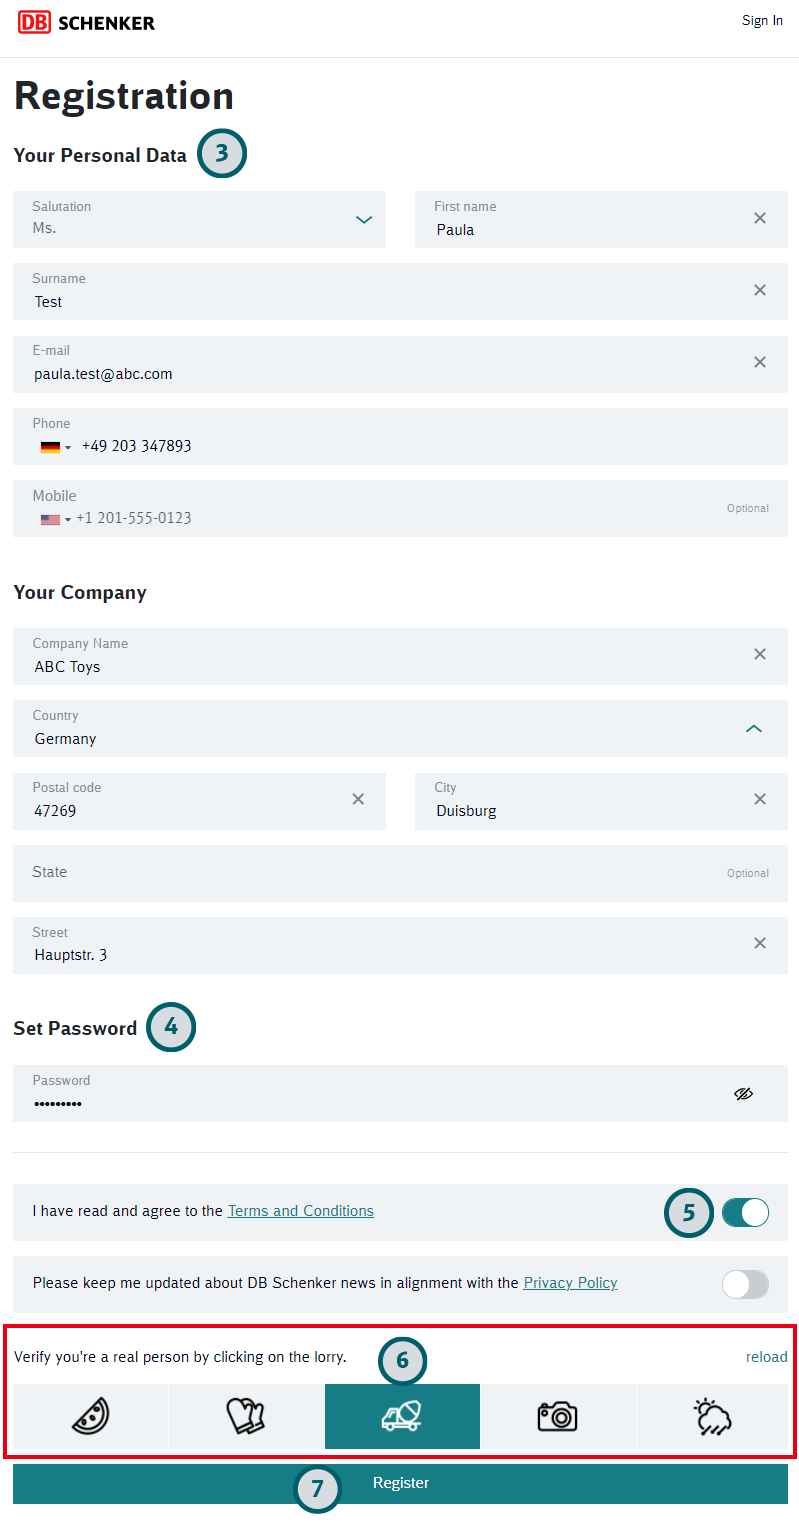Image resolution: width=799 pixels, height=1524 pixels.
Task: Open the Phone country flag selector
Action: tap(55, 447)
